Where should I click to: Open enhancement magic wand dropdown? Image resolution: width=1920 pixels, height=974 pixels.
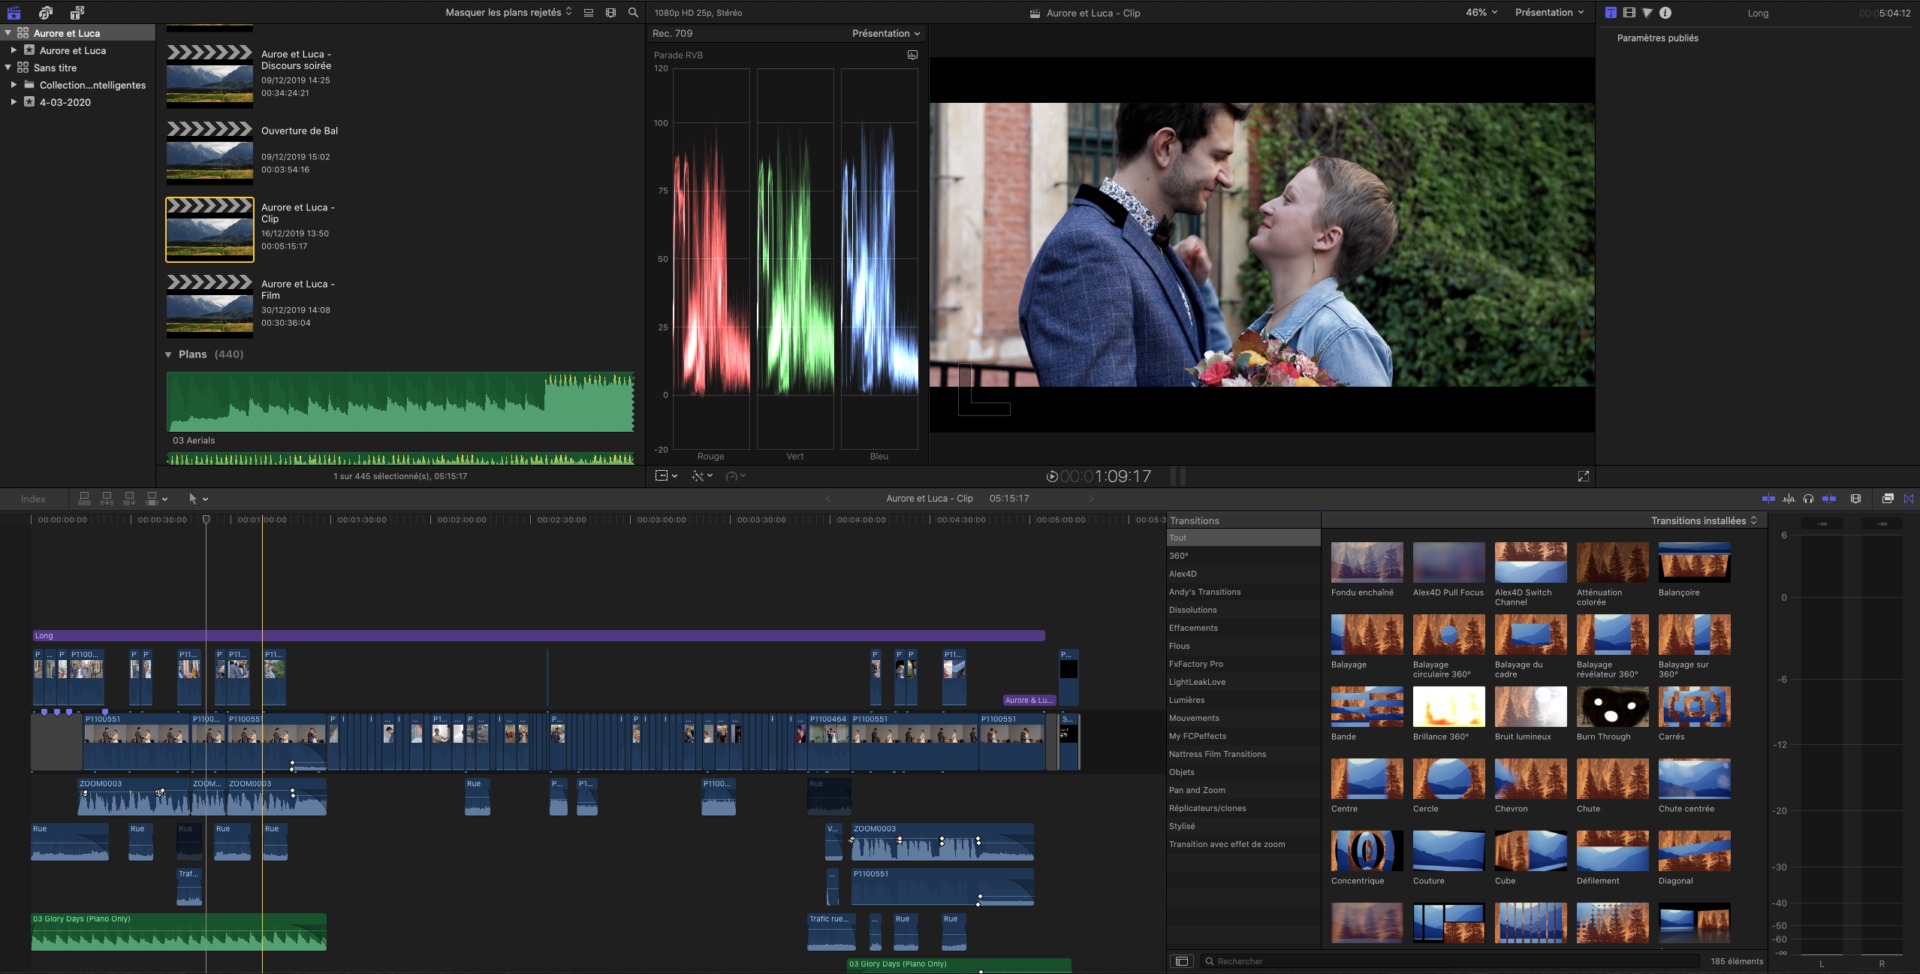[702, 476]
